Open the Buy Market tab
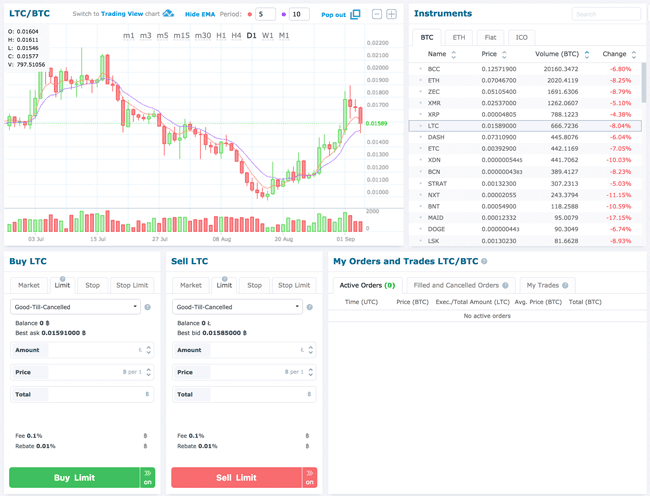 point(29,286)
